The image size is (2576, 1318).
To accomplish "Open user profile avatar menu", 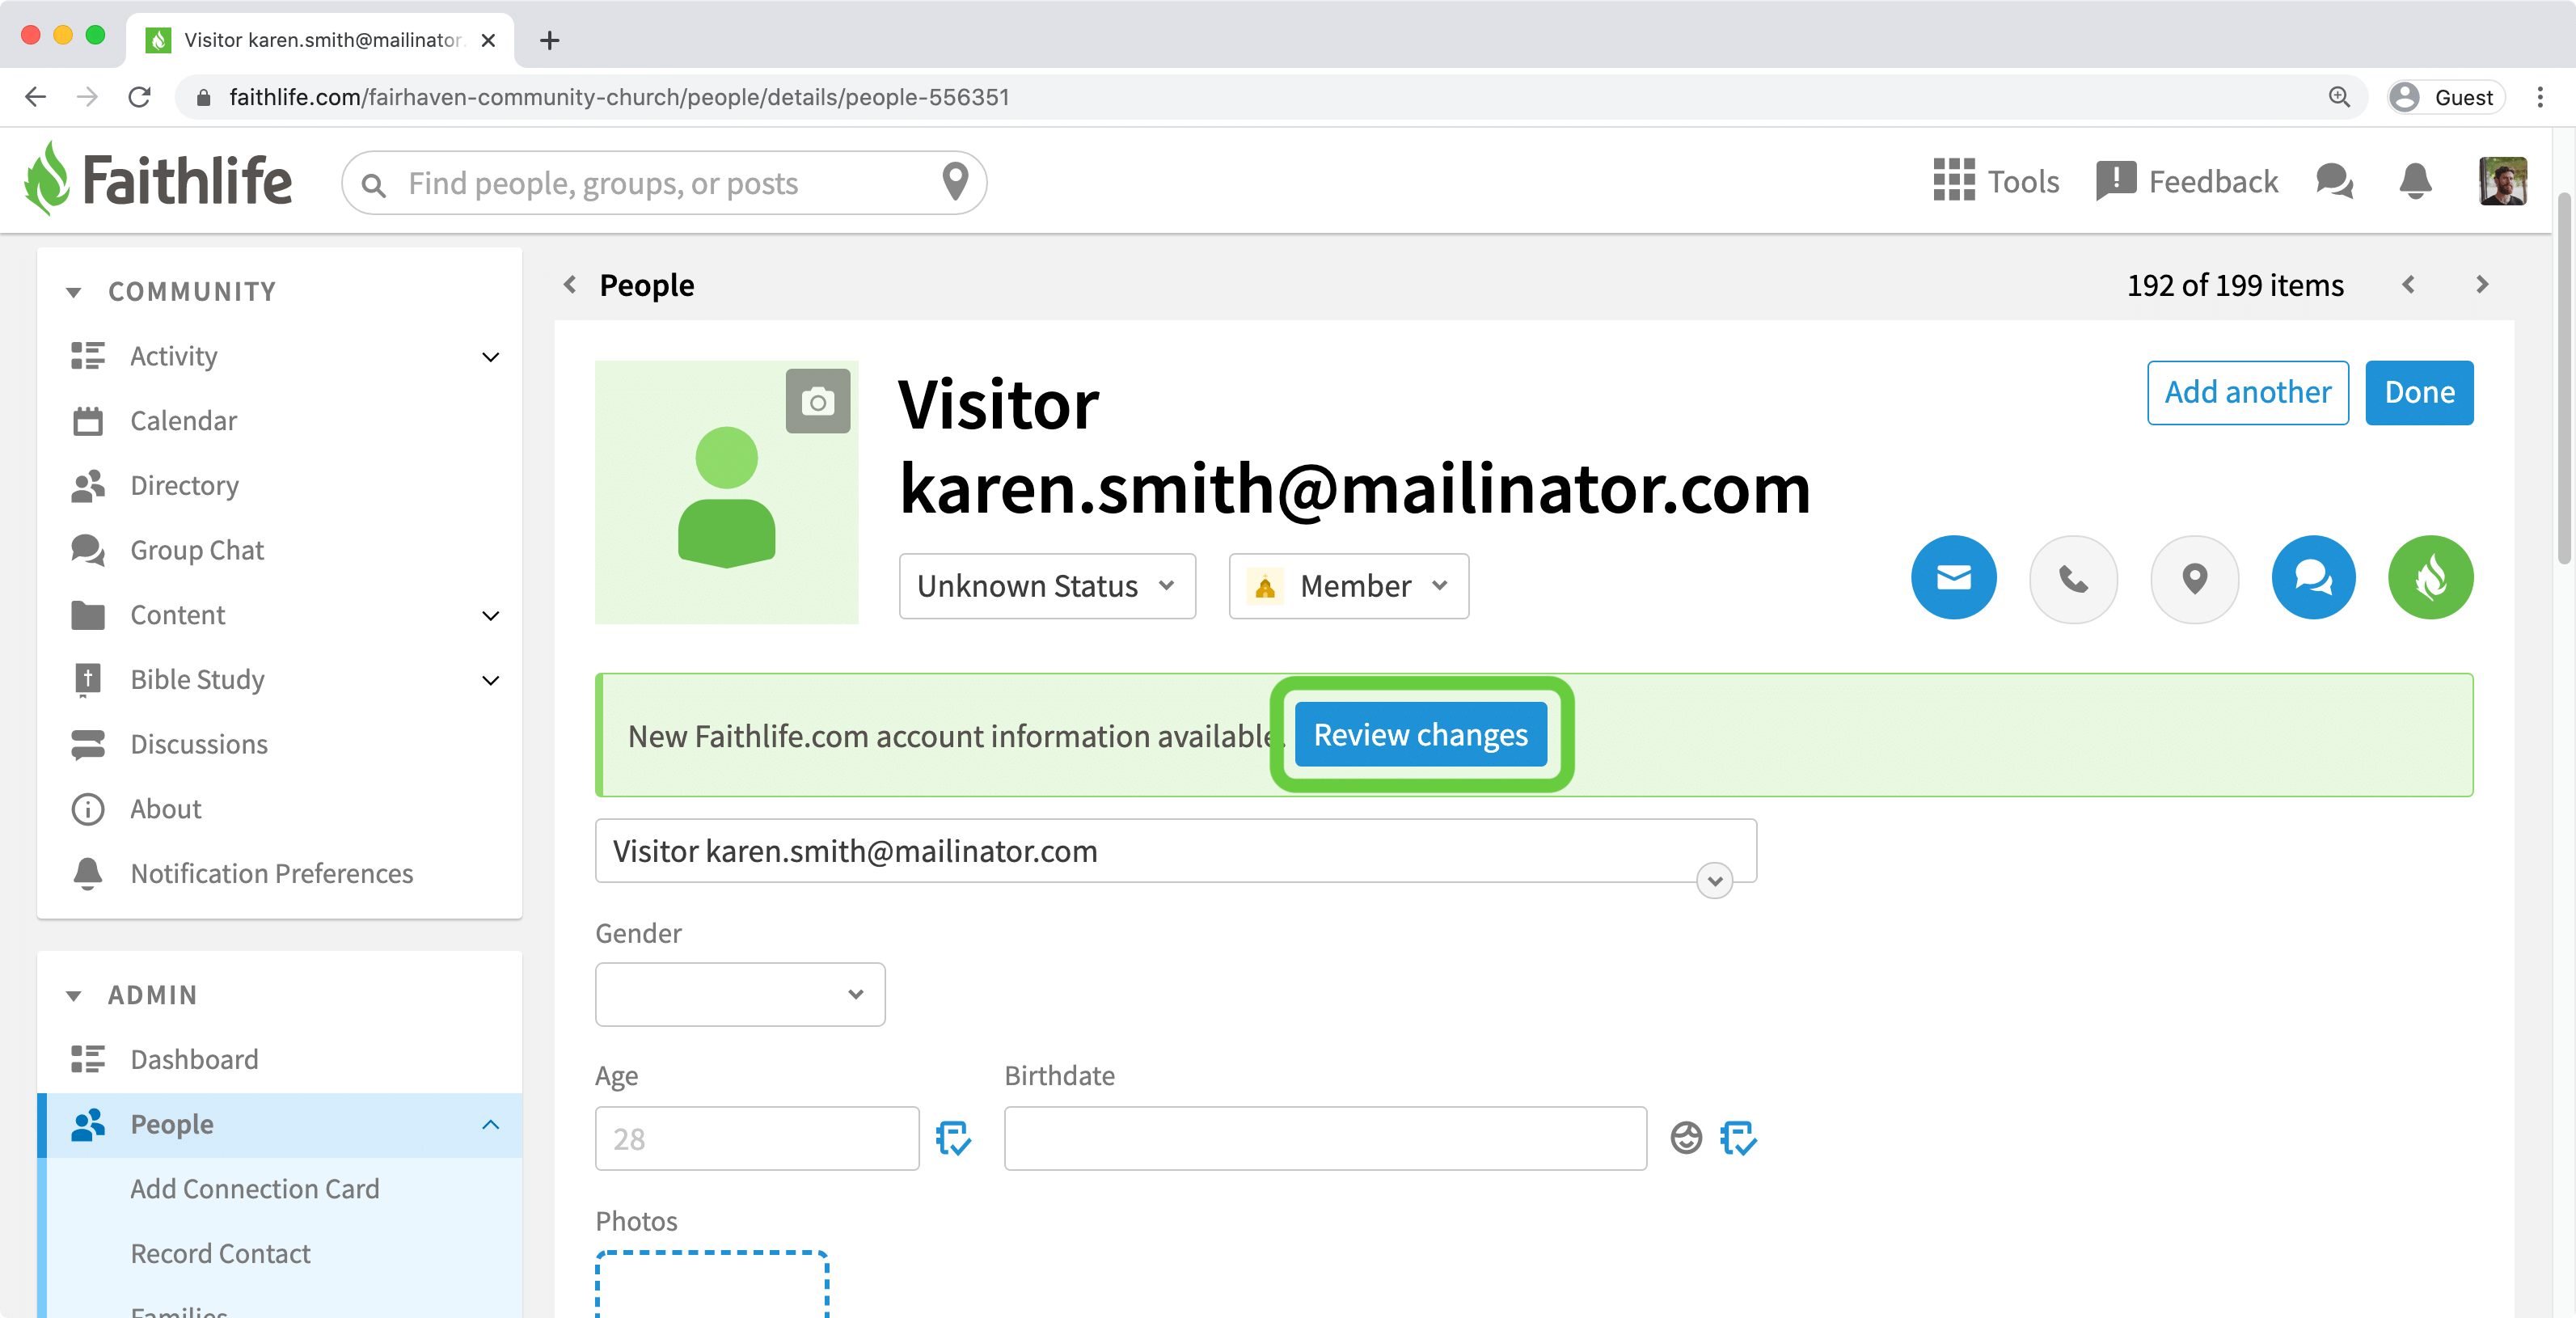I will (2502, 181).
